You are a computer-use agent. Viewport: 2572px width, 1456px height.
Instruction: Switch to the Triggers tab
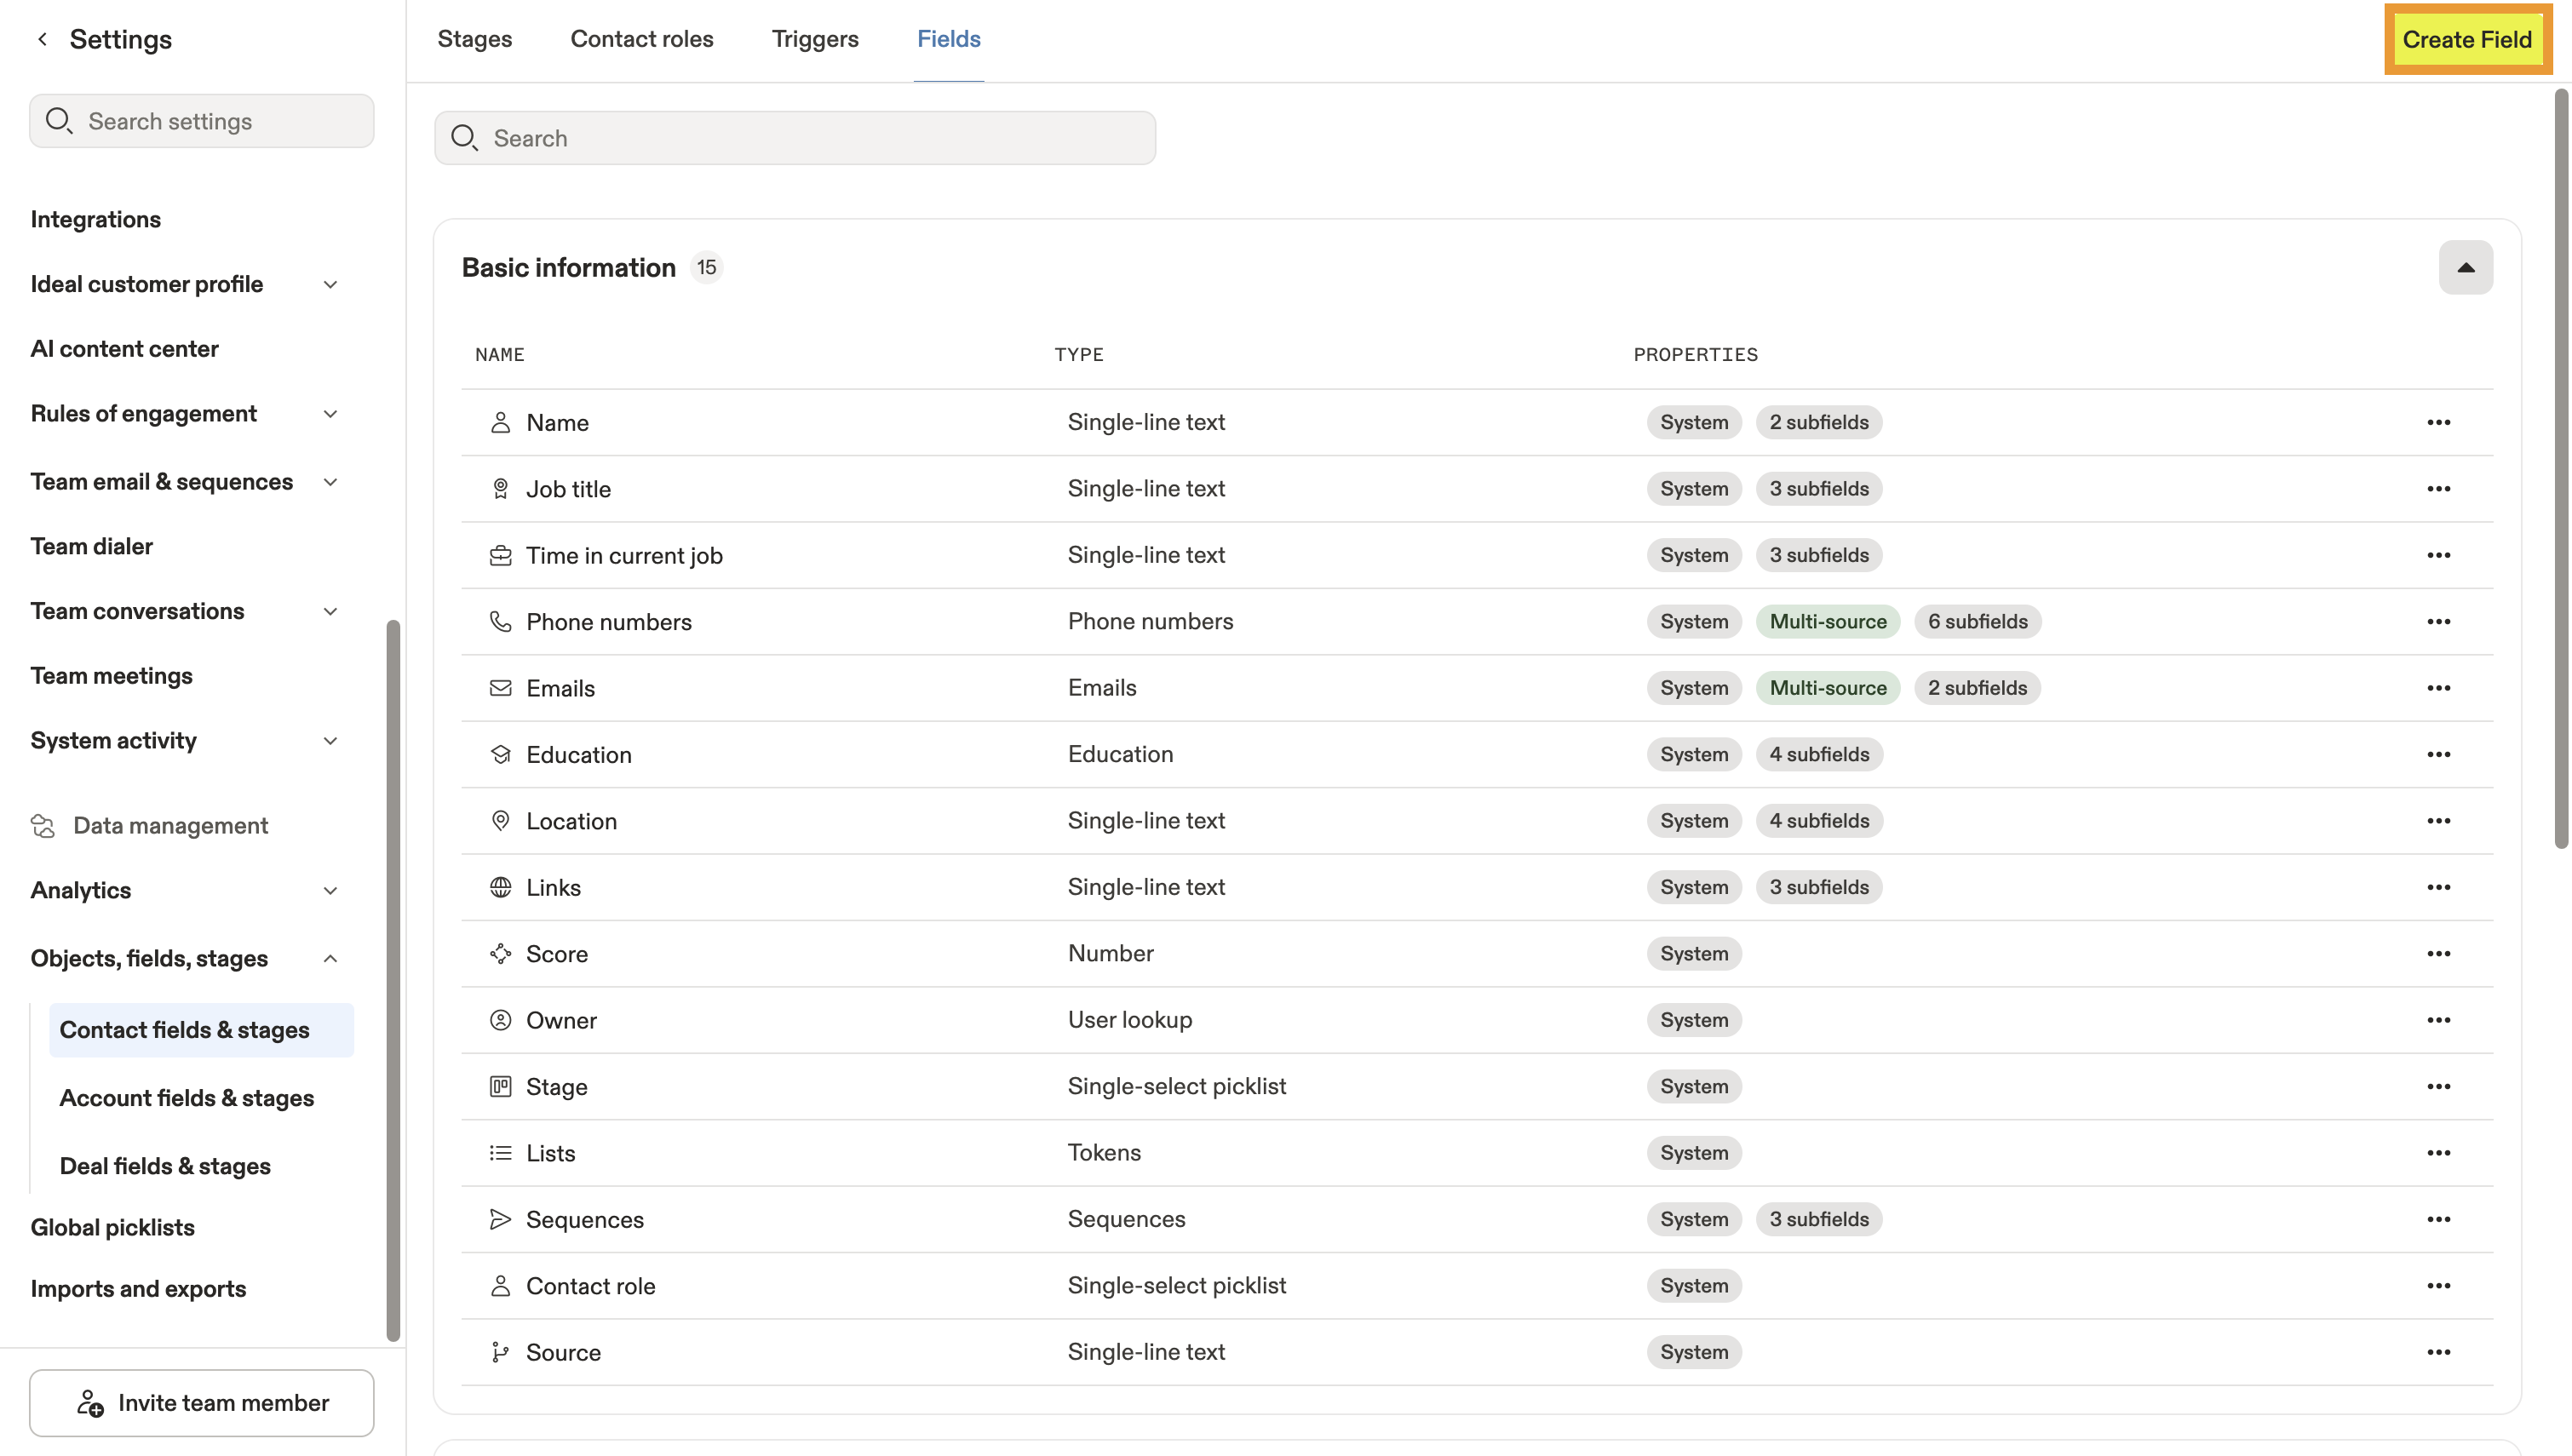(815, 39)
